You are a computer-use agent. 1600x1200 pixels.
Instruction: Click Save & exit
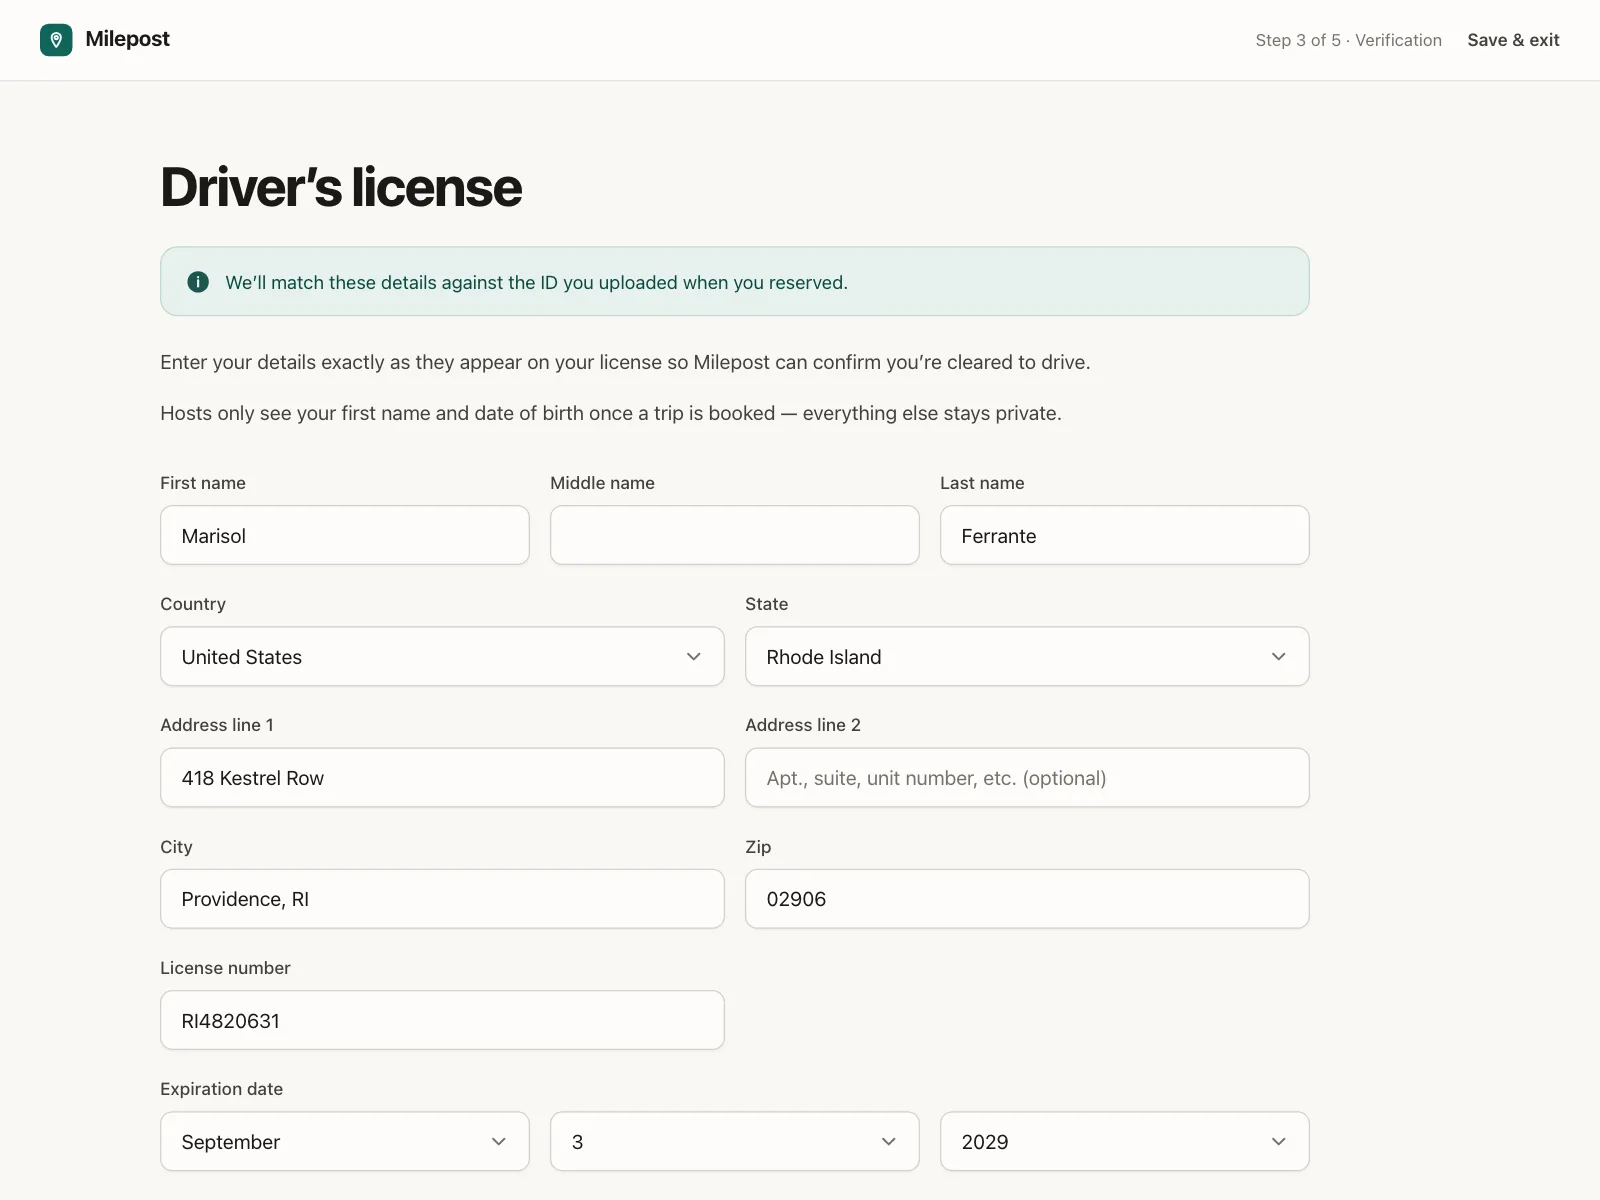pos(1513,40)
